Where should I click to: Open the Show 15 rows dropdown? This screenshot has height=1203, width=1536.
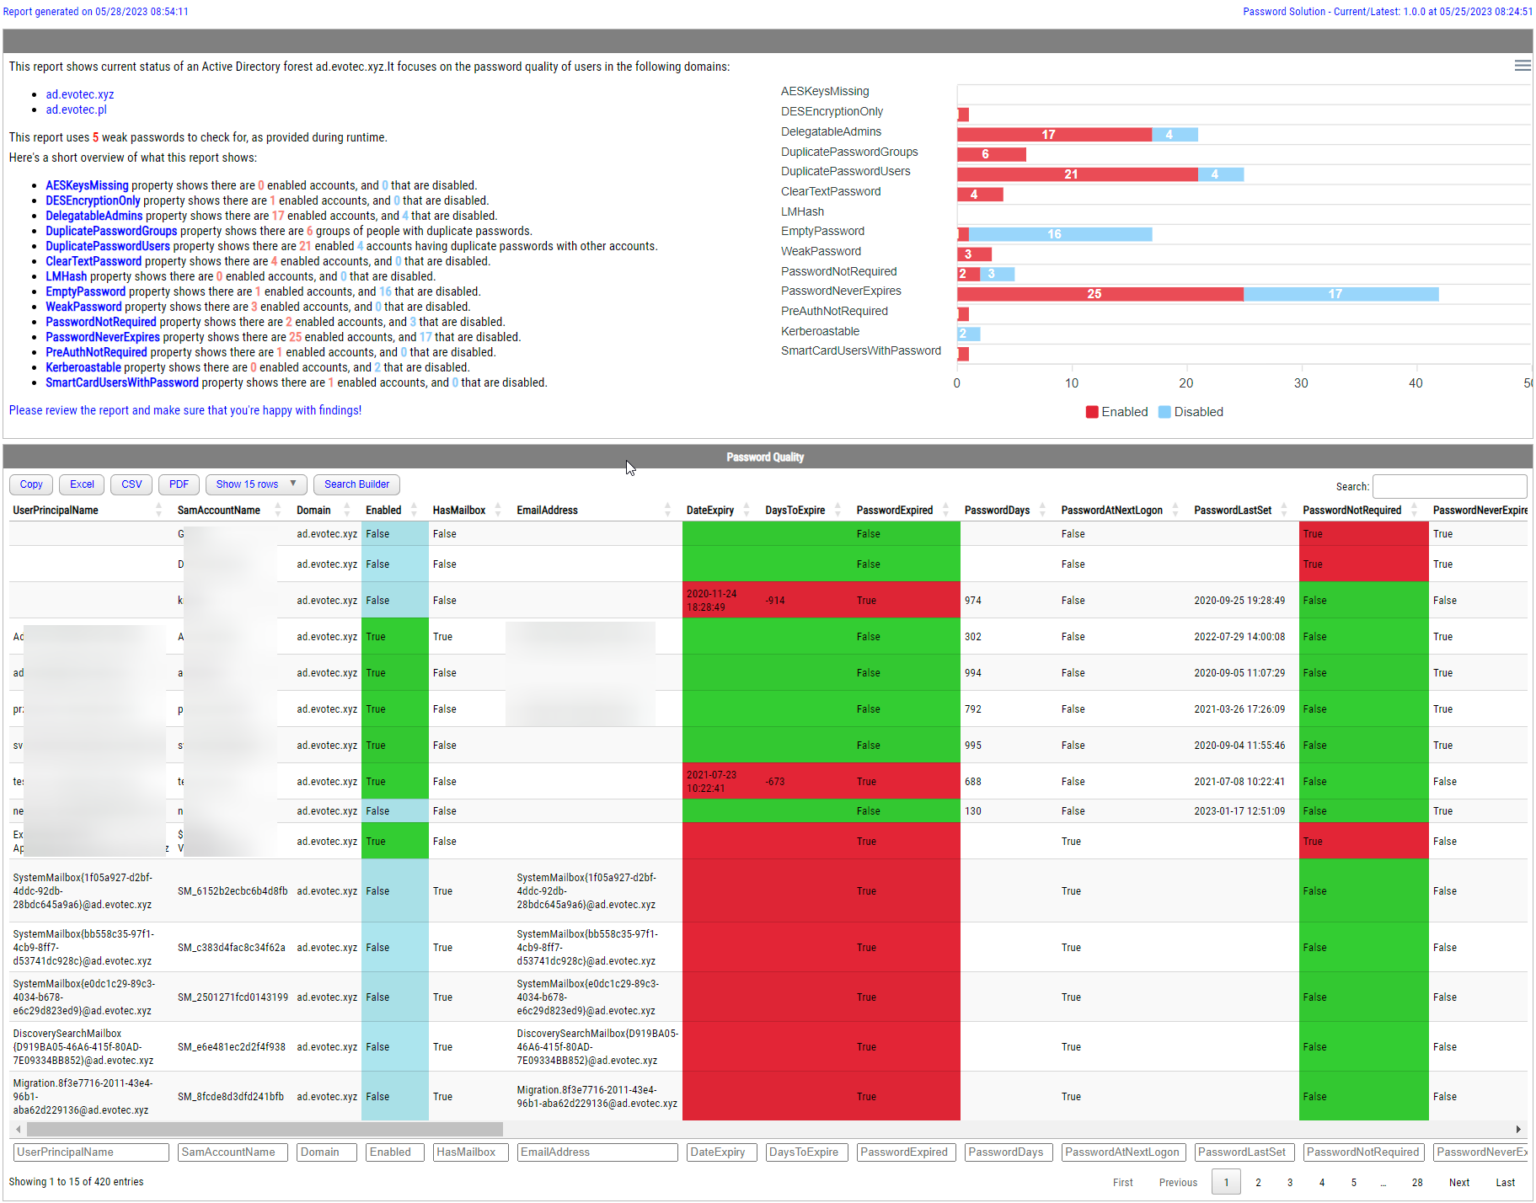click(255, 484)
